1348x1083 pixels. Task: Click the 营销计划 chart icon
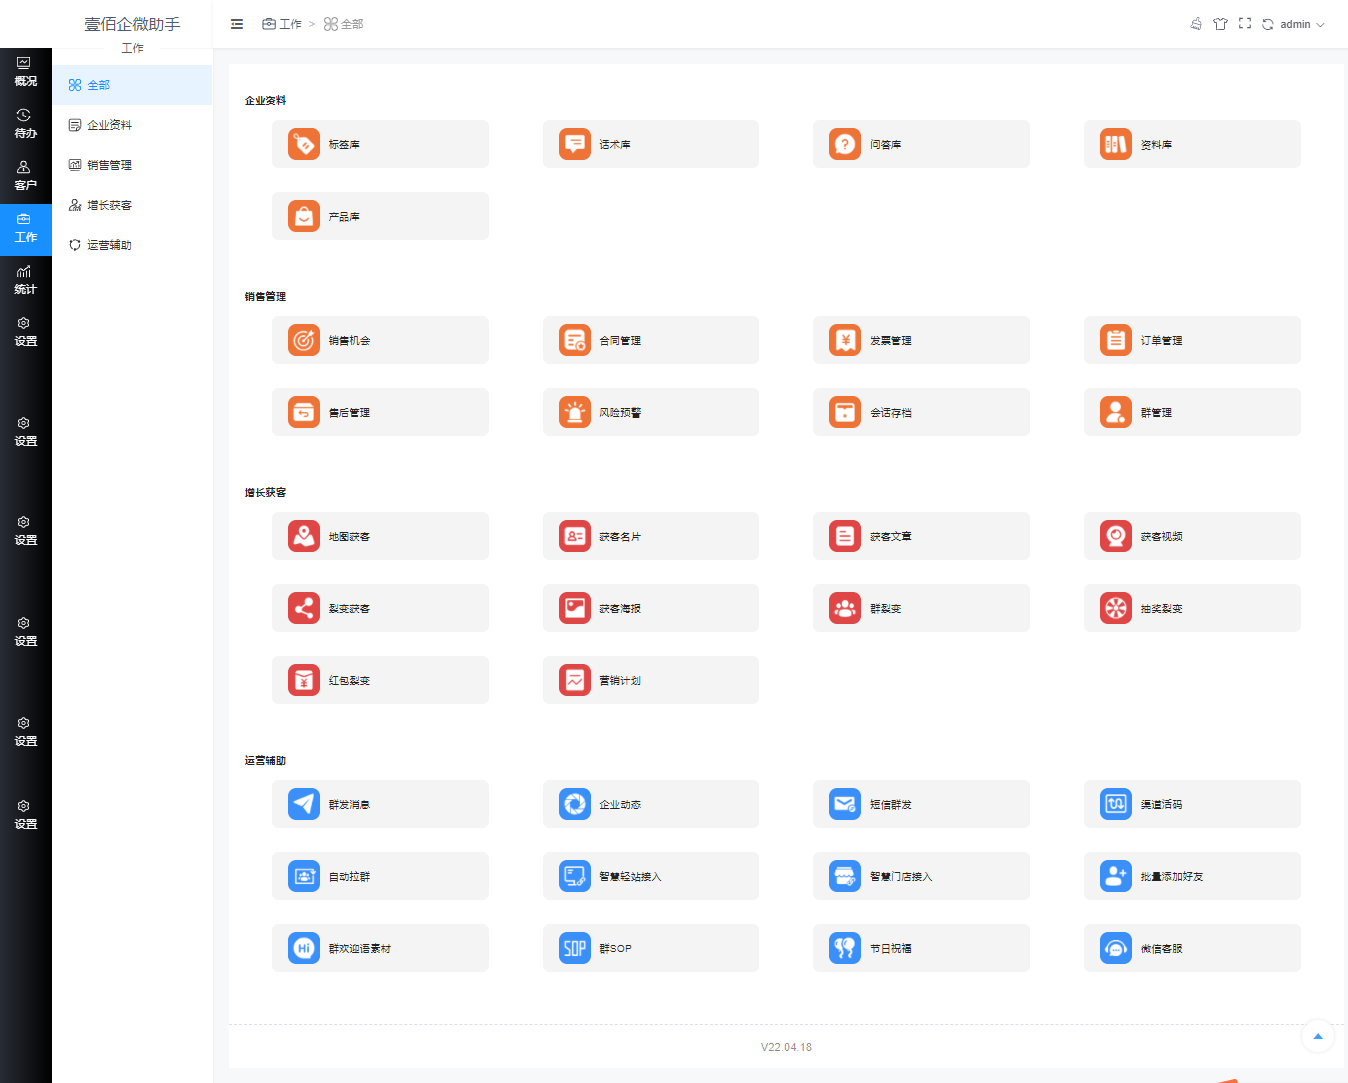[x=575, y=680]
